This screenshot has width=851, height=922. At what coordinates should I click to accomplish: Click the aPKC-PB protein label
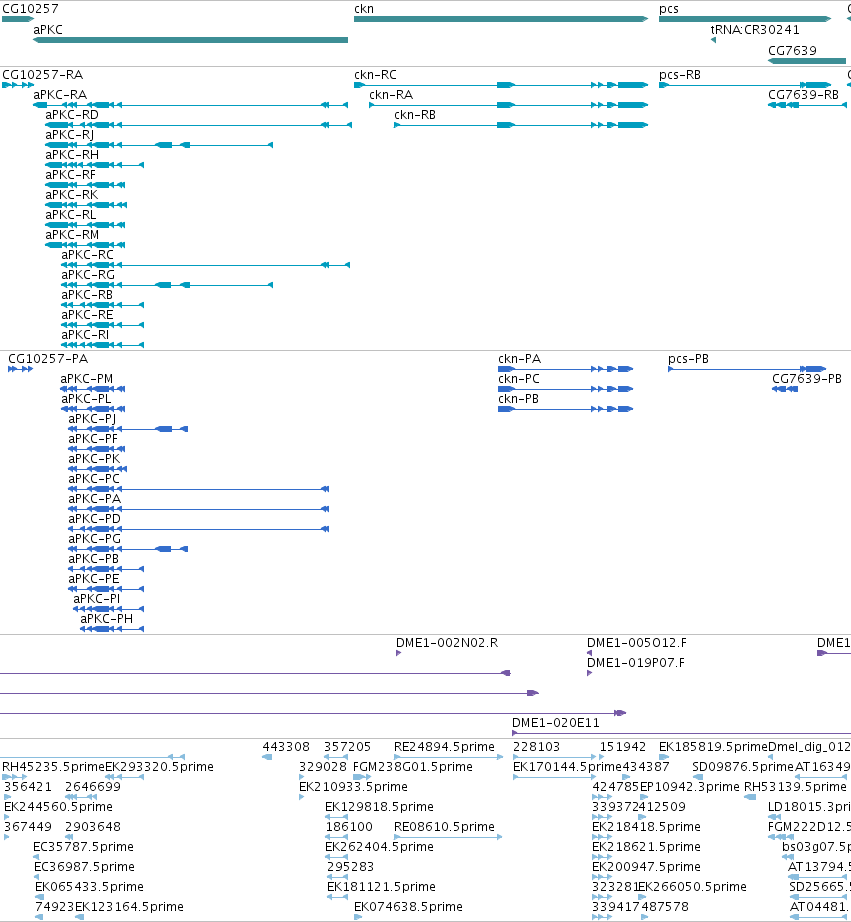pos(94,559)
